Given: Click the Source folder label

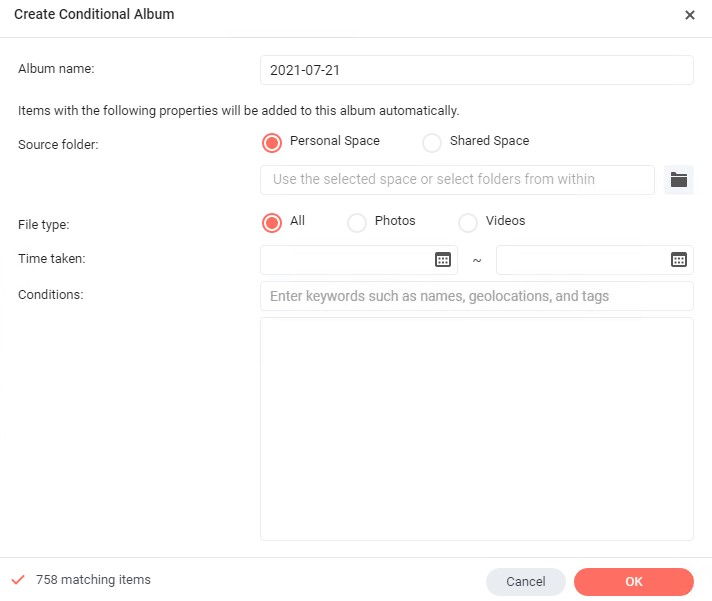Looking at the screenshot, I should (x=58, y=144).
